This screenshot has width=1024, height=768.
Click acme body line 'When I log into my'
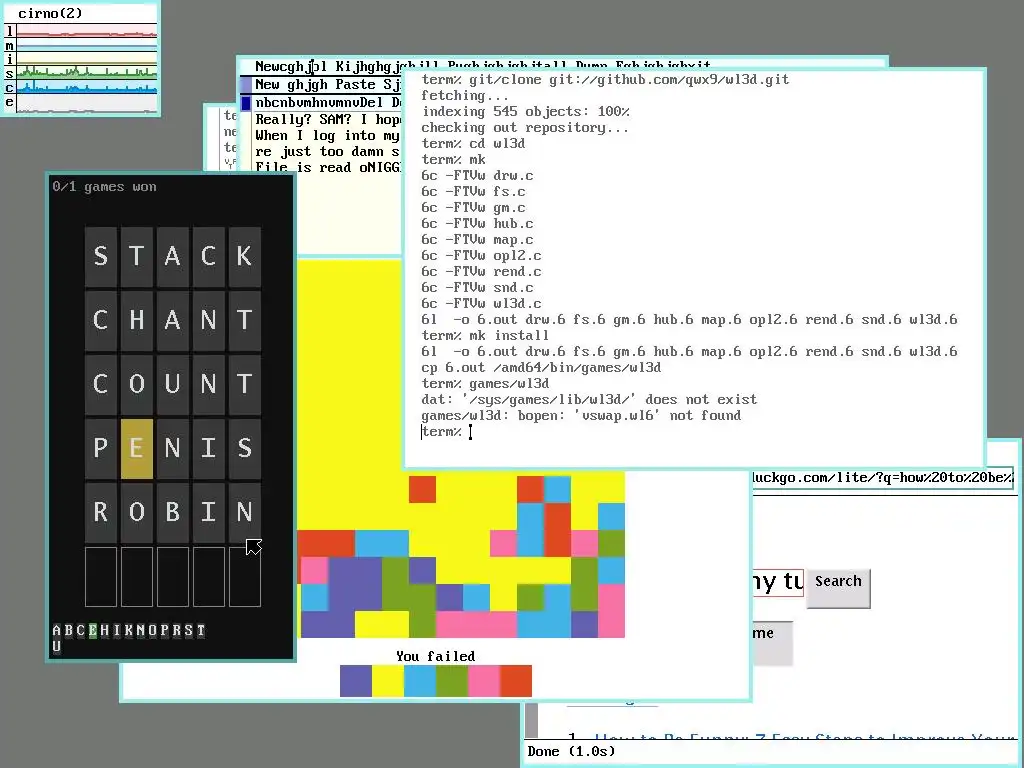coord(327,136)
